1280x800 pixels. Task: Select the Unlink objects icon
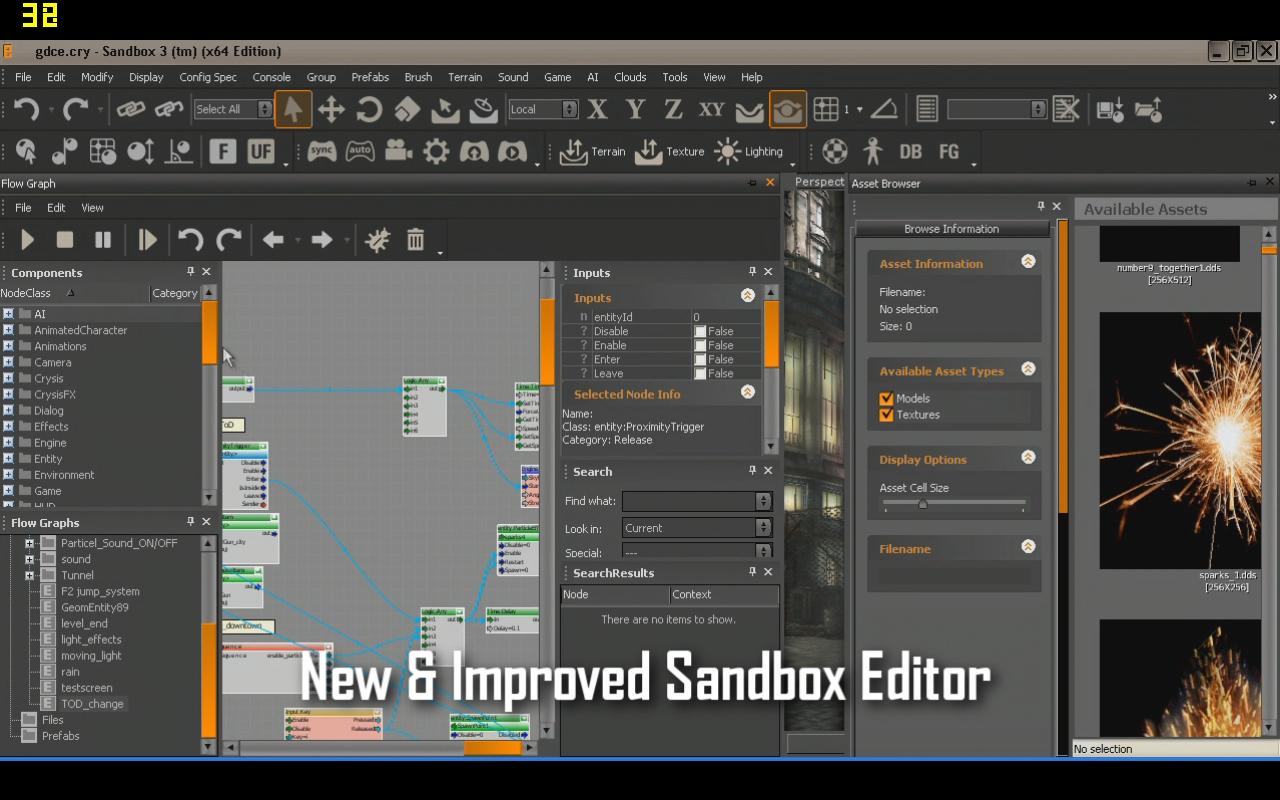[x=169, y=109]
